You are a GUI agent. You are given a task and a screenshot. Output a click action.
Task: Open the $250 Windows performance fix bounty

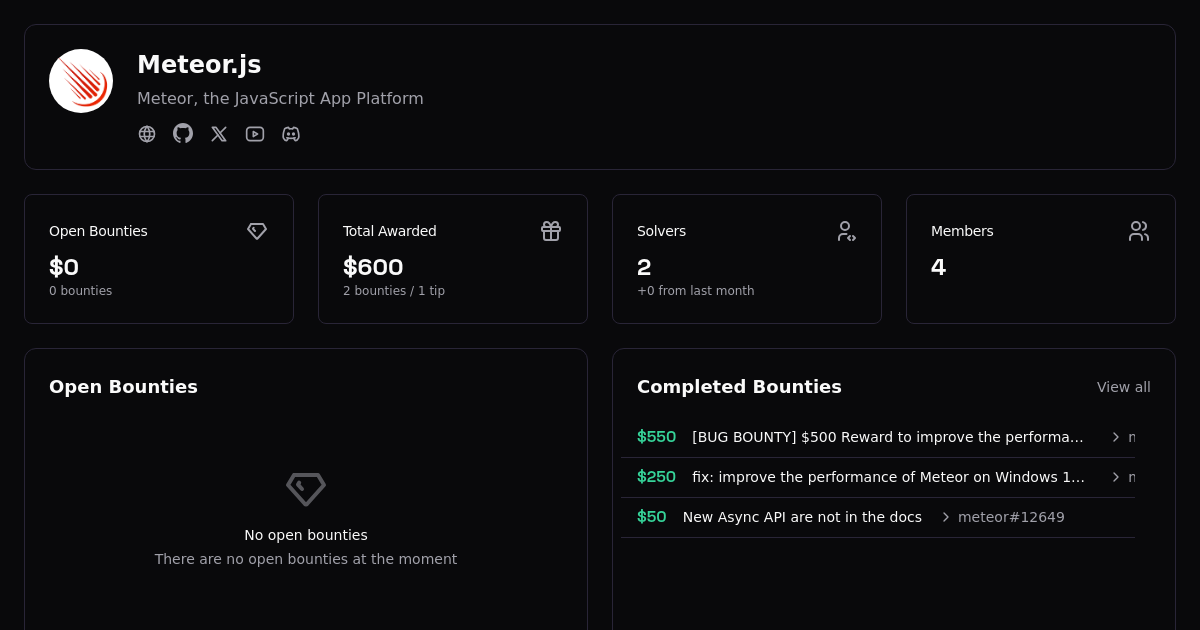click(x=887, y=477)
